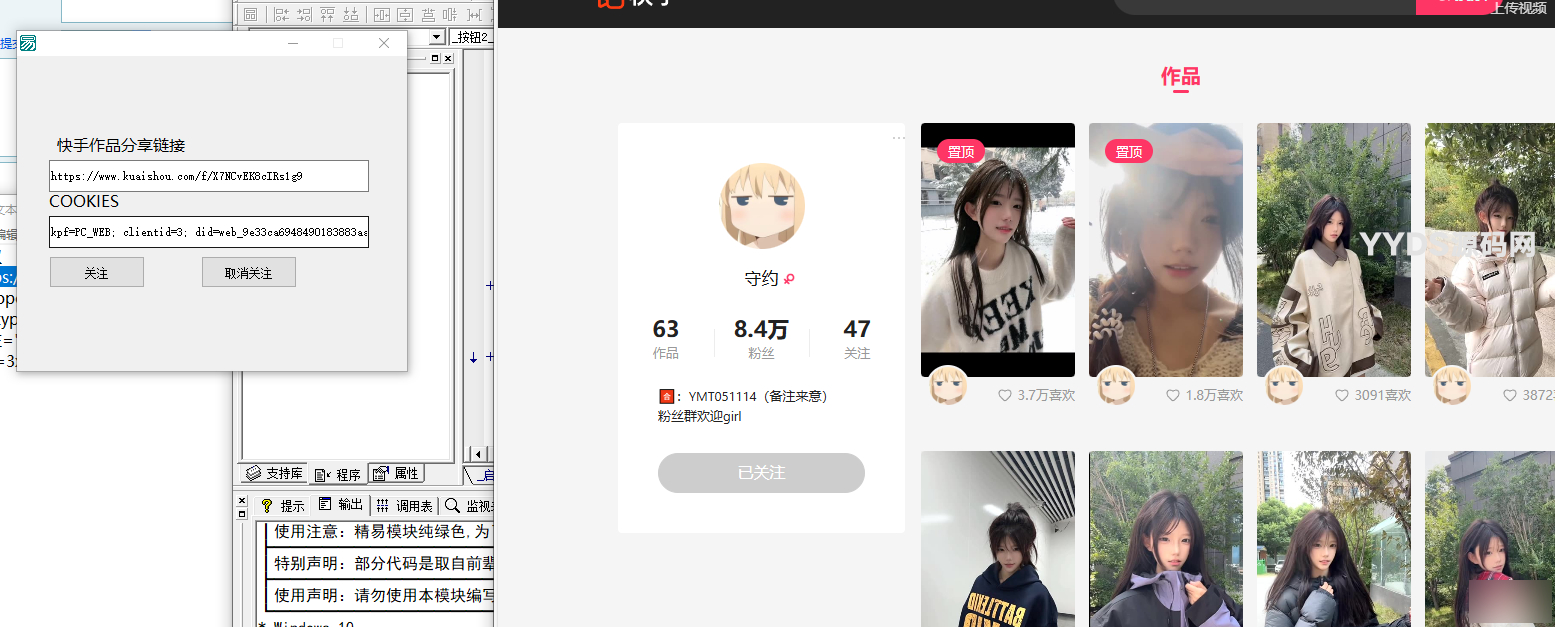Click the 使用声明 line in output panel

[x=383, y=596]
